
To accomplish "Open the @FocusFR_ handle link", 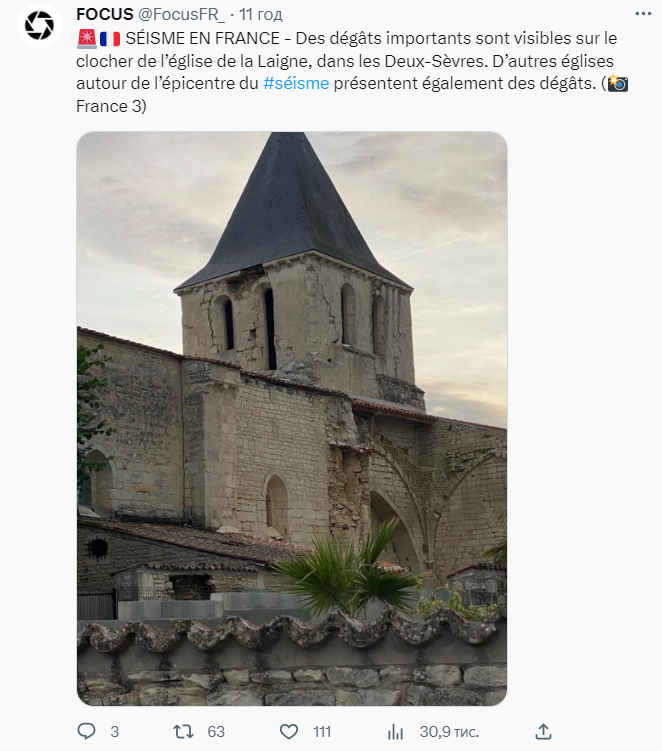I will click(x=181, y=14).
